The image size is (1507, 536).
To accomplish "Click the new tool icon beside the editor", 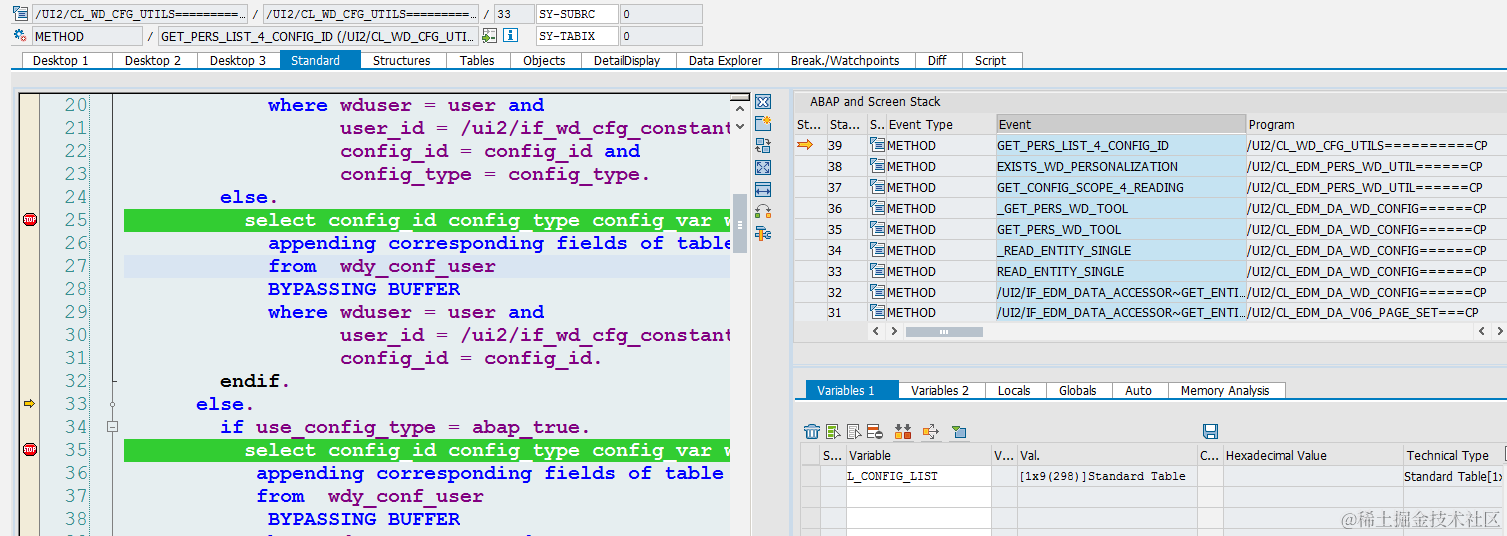I will tap(763, 124).
